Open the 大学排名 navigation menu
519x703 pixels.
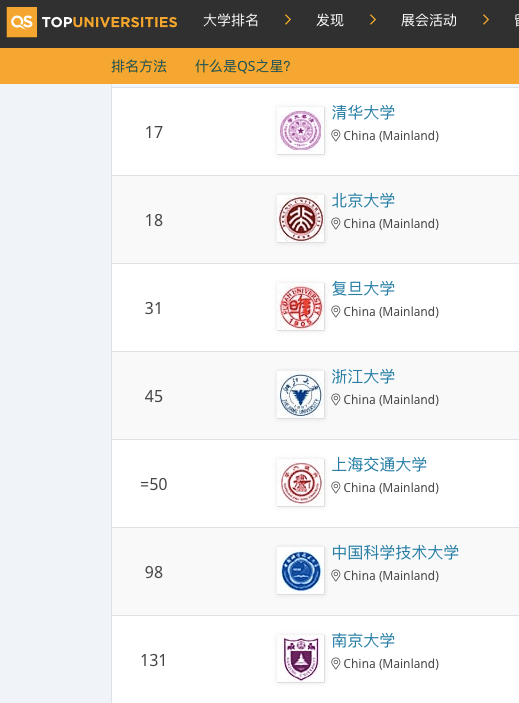pos(230,20)
